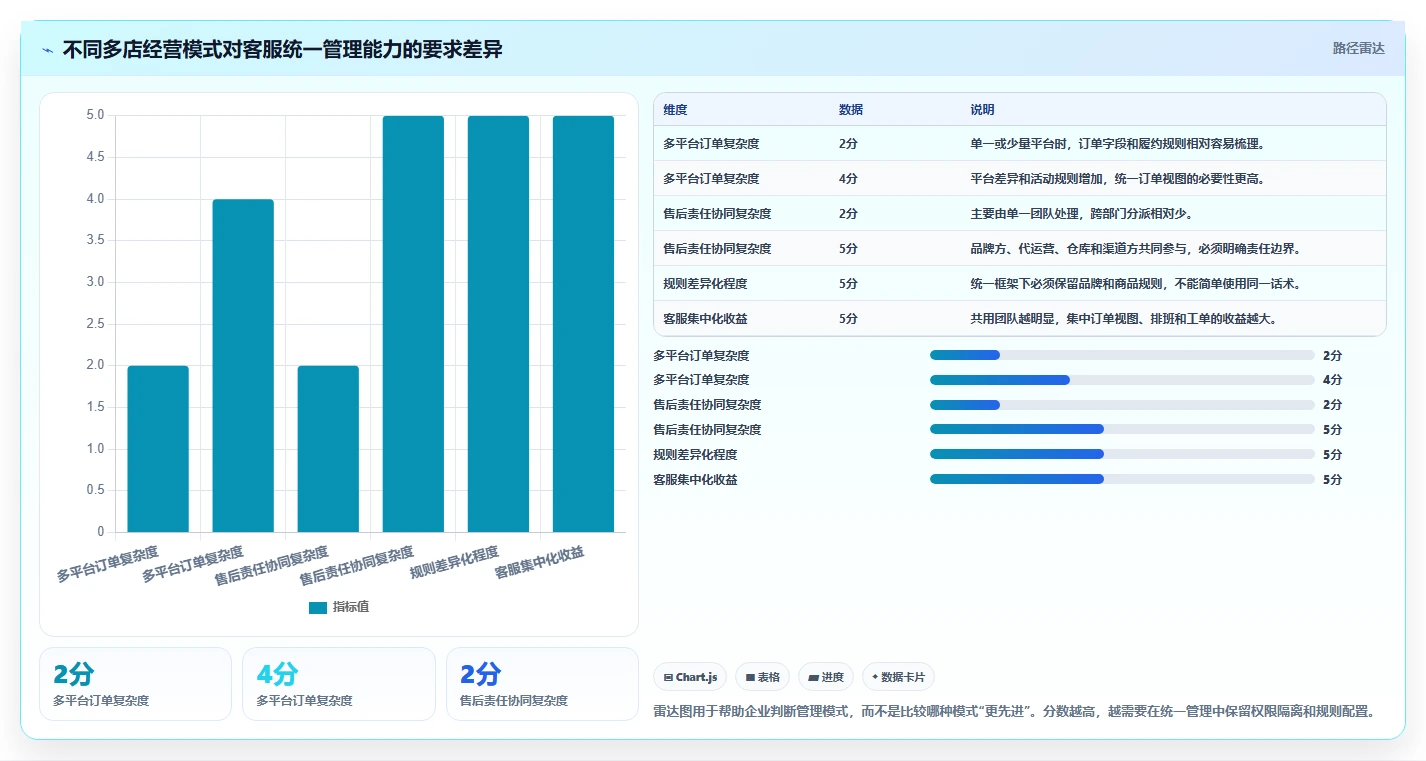
Task: Click the description starting 统一框架下必须保留
Action: pos(1135,284)
